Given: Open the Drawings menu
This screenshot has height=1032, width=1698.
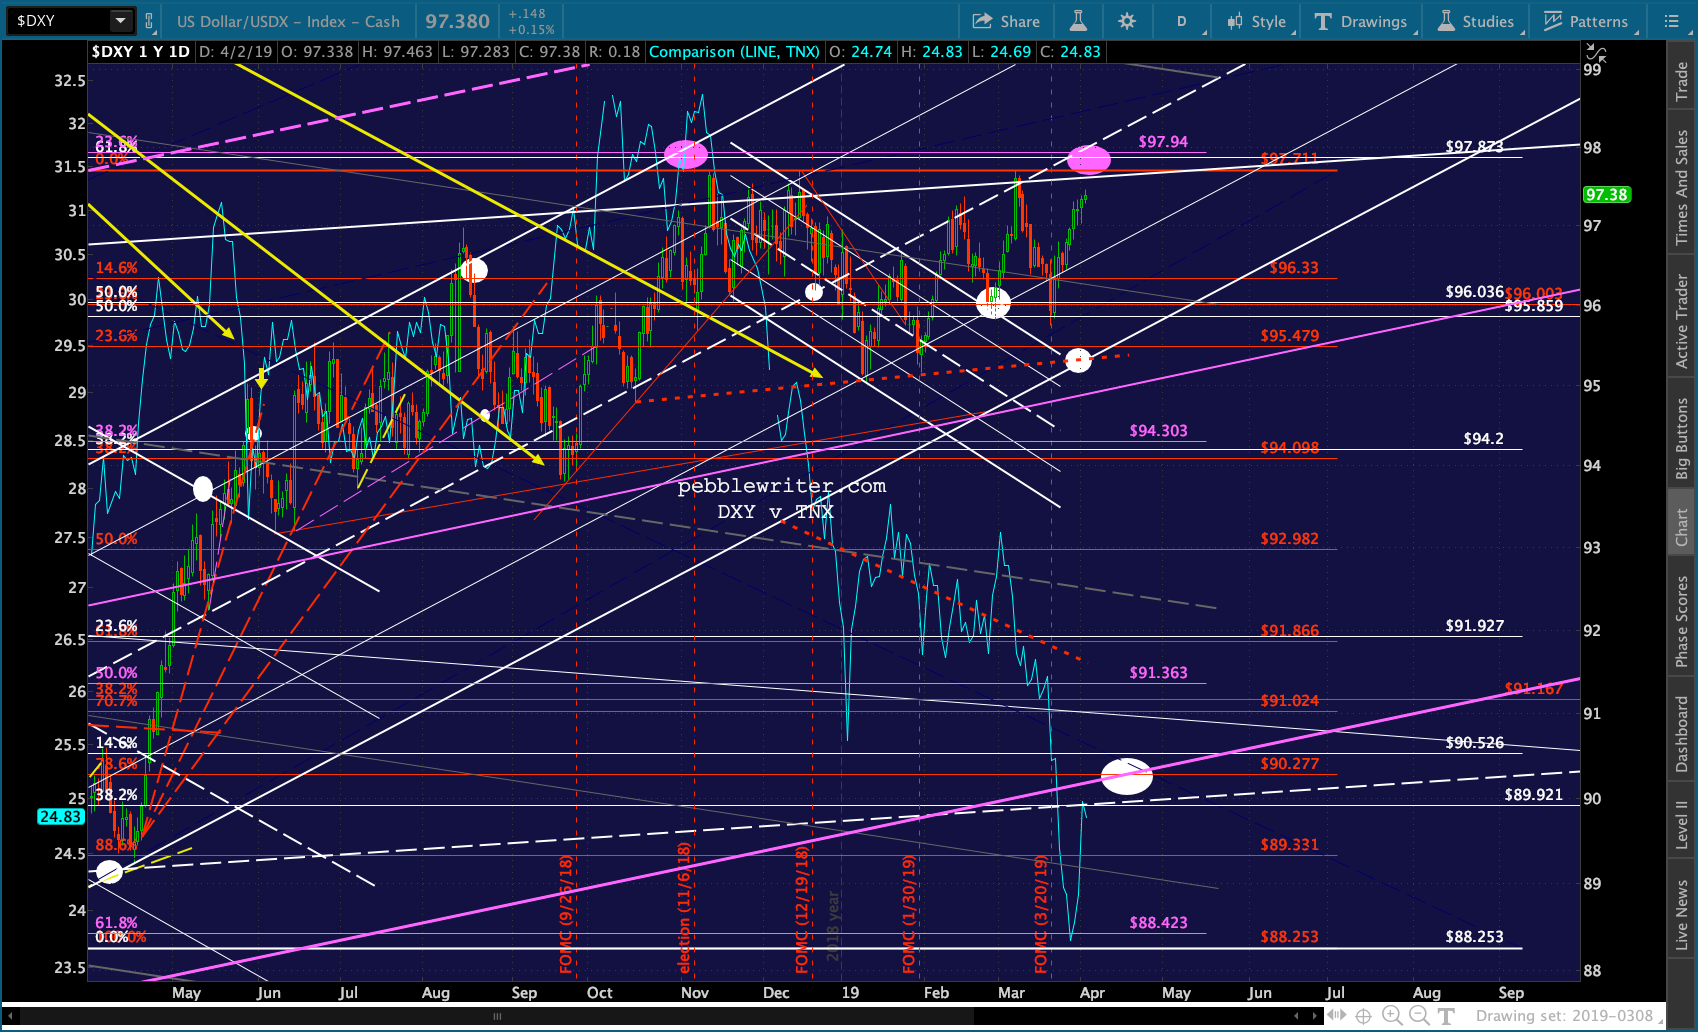Looking at the screenshot, I should (x=1361, y=21).
